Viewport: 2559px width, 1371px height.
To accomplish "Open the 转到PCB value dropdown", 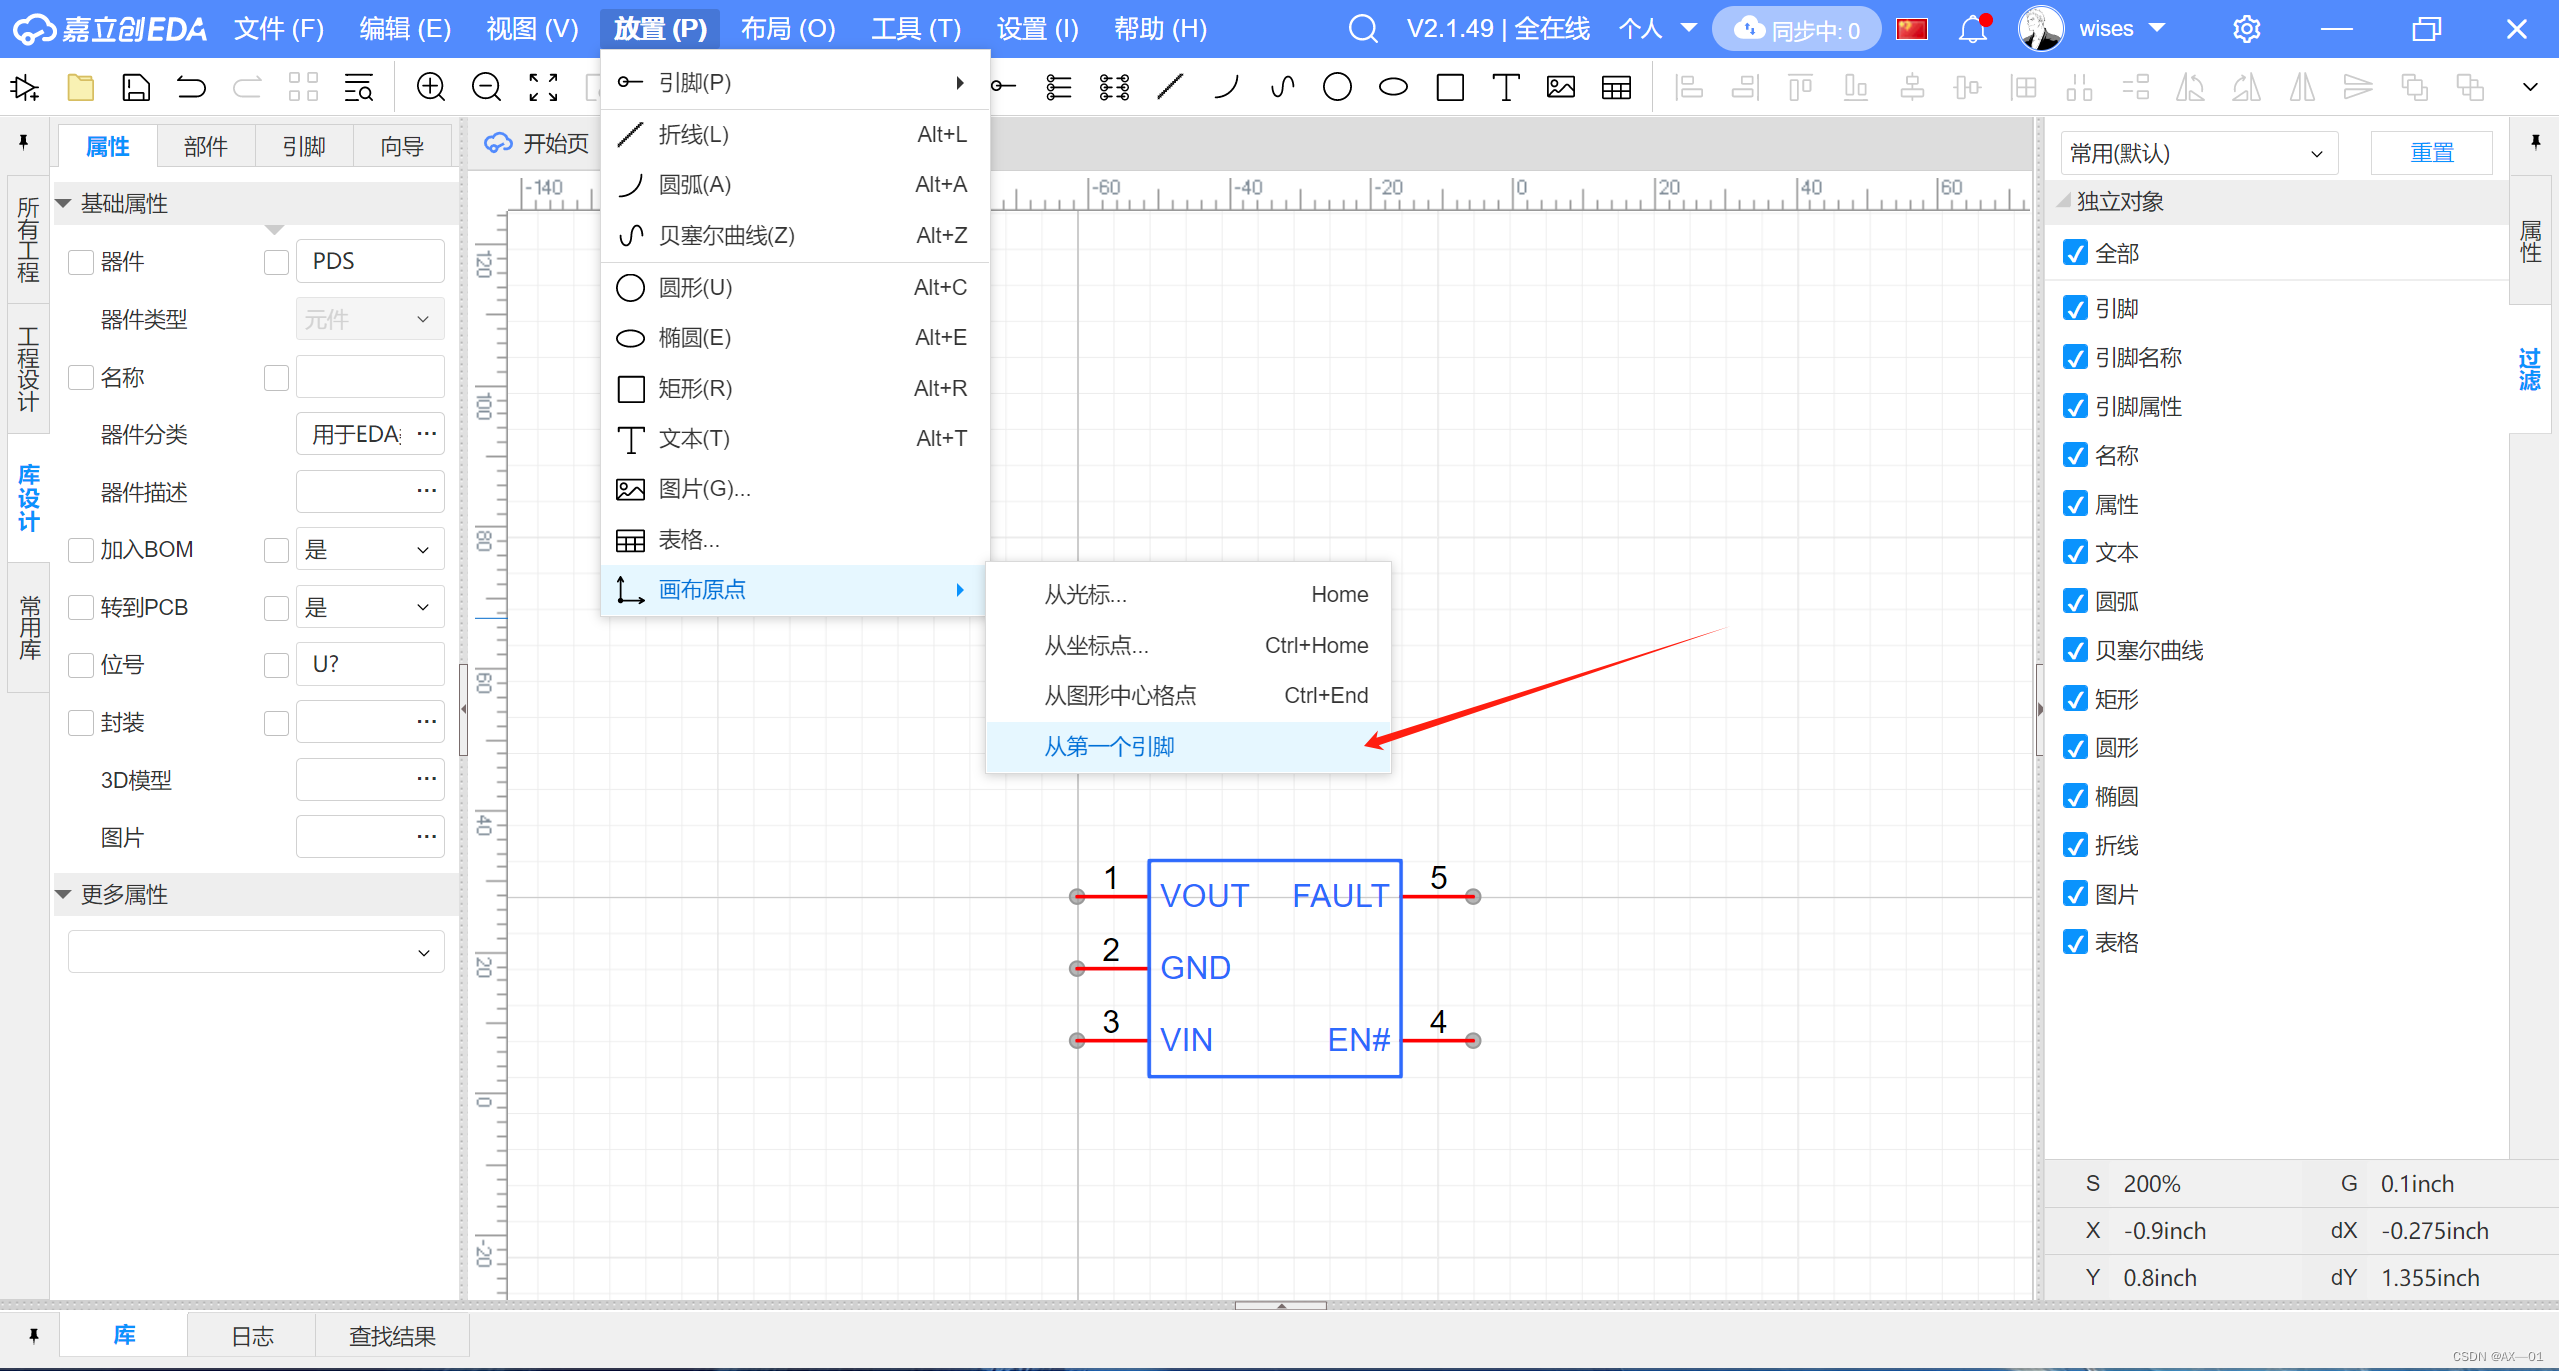I will pyautogui.click(x=369, y=607).
